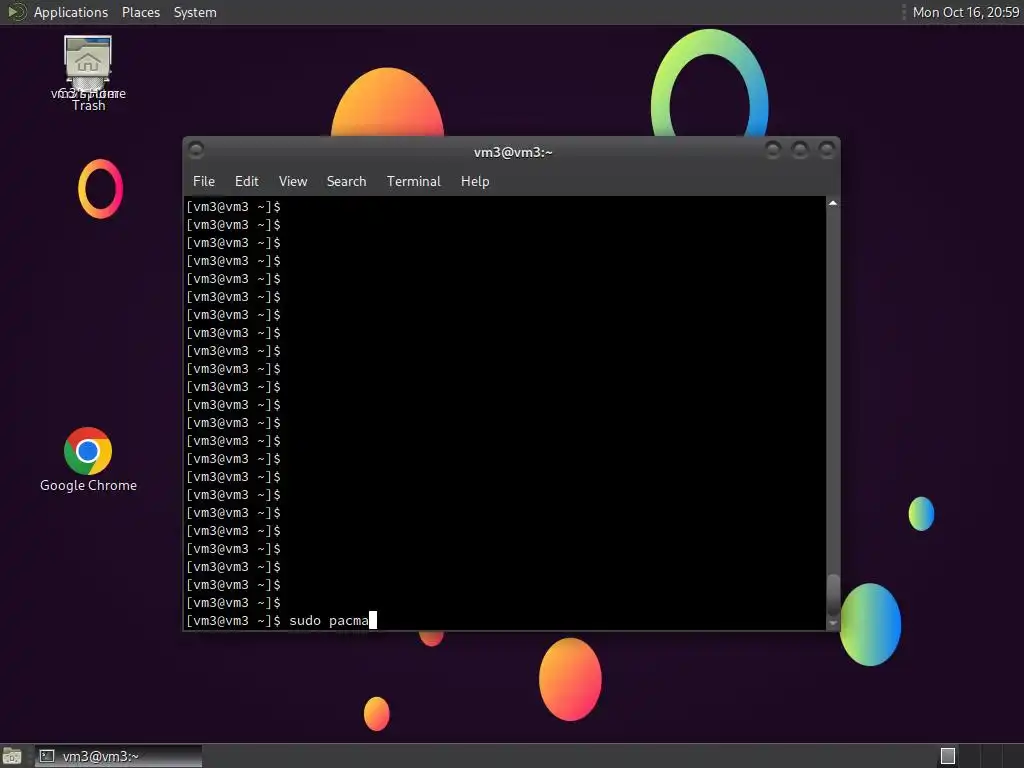Click the 'sudo pacma' command text
This screenshot has height=768, width=1024.
328,620
